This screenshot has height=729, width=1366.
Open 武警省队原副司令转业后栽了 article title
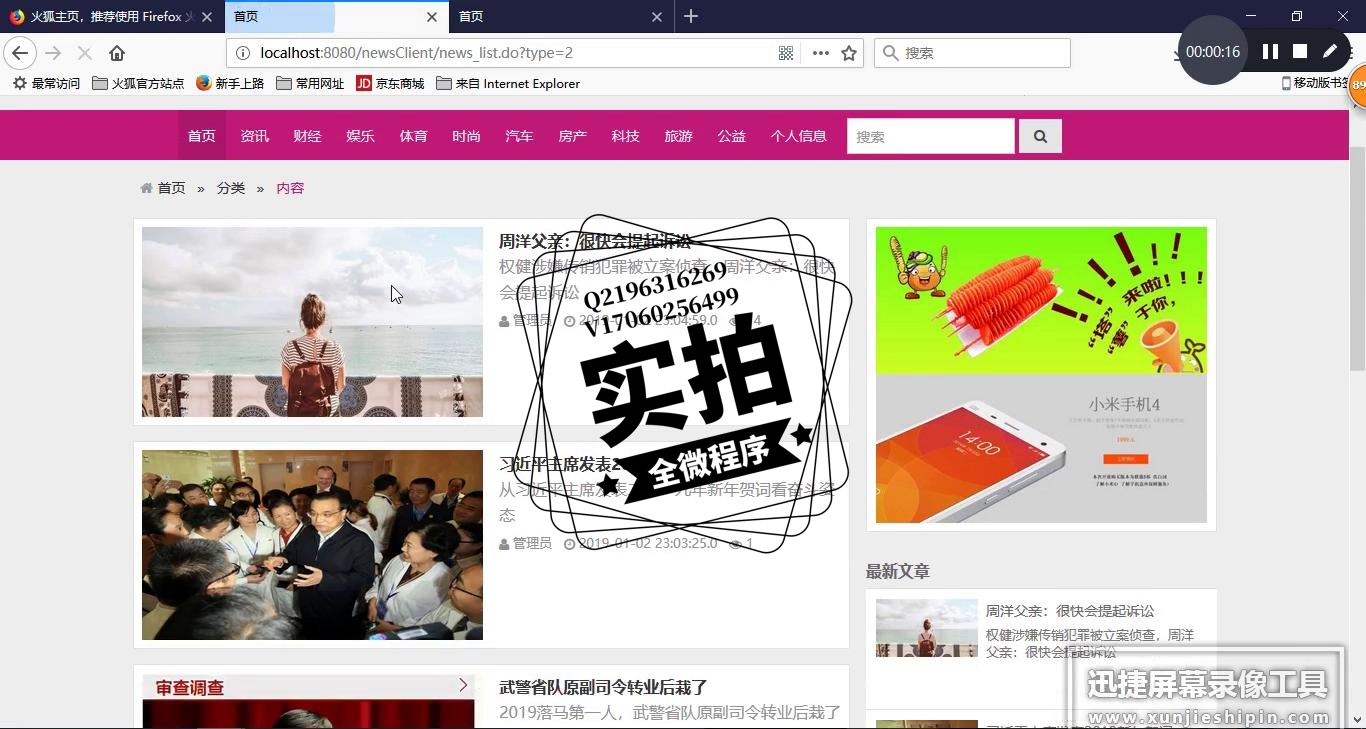pos(603,687)
